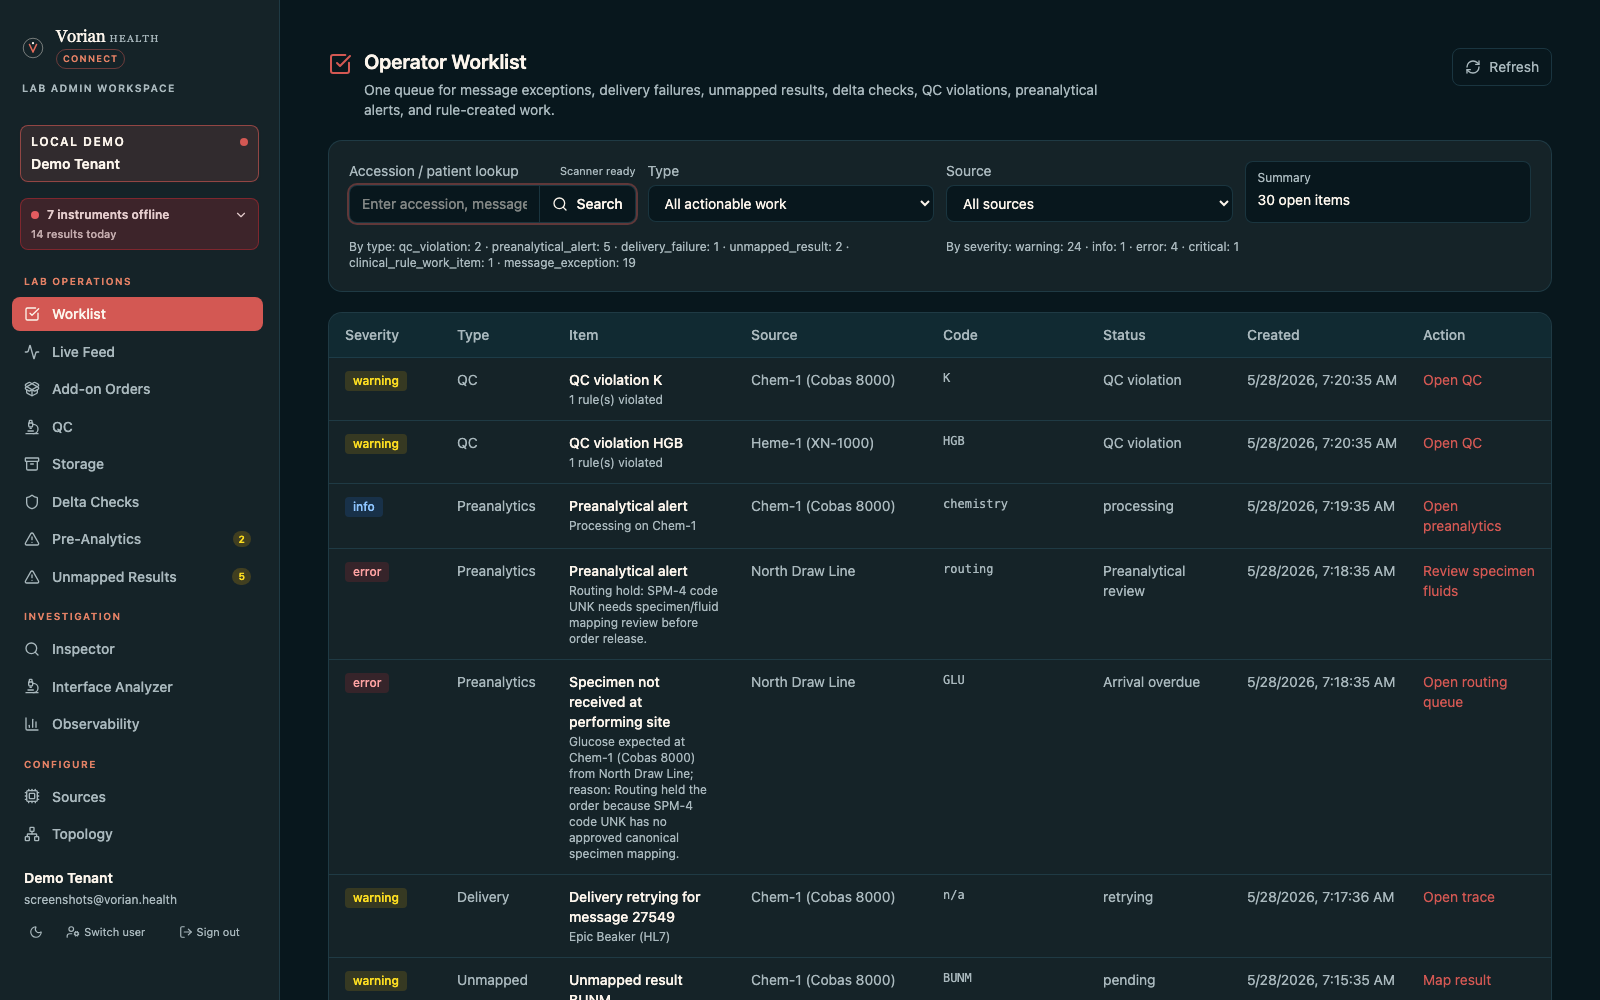
Task: Open the Topology configuration page
Action: point(137,834)
